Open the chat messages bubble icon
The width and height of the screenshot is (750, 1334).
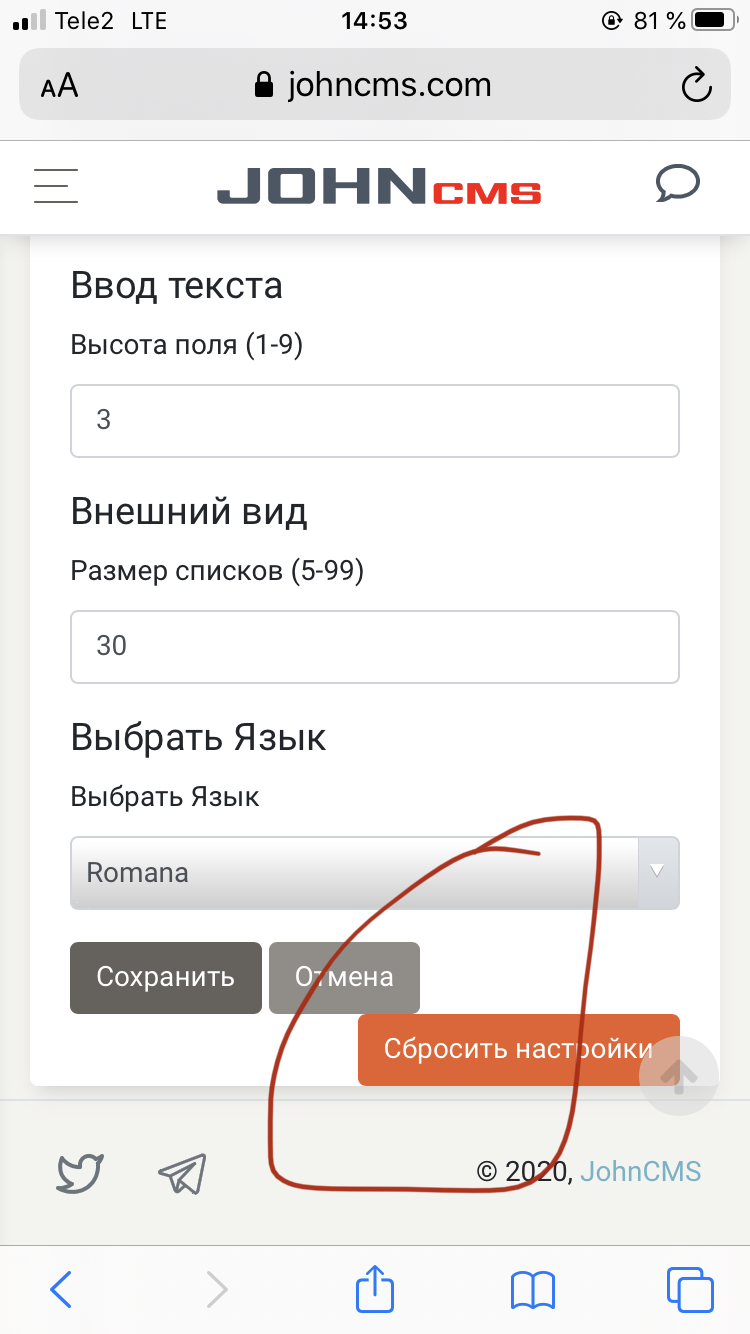(677, 184)
